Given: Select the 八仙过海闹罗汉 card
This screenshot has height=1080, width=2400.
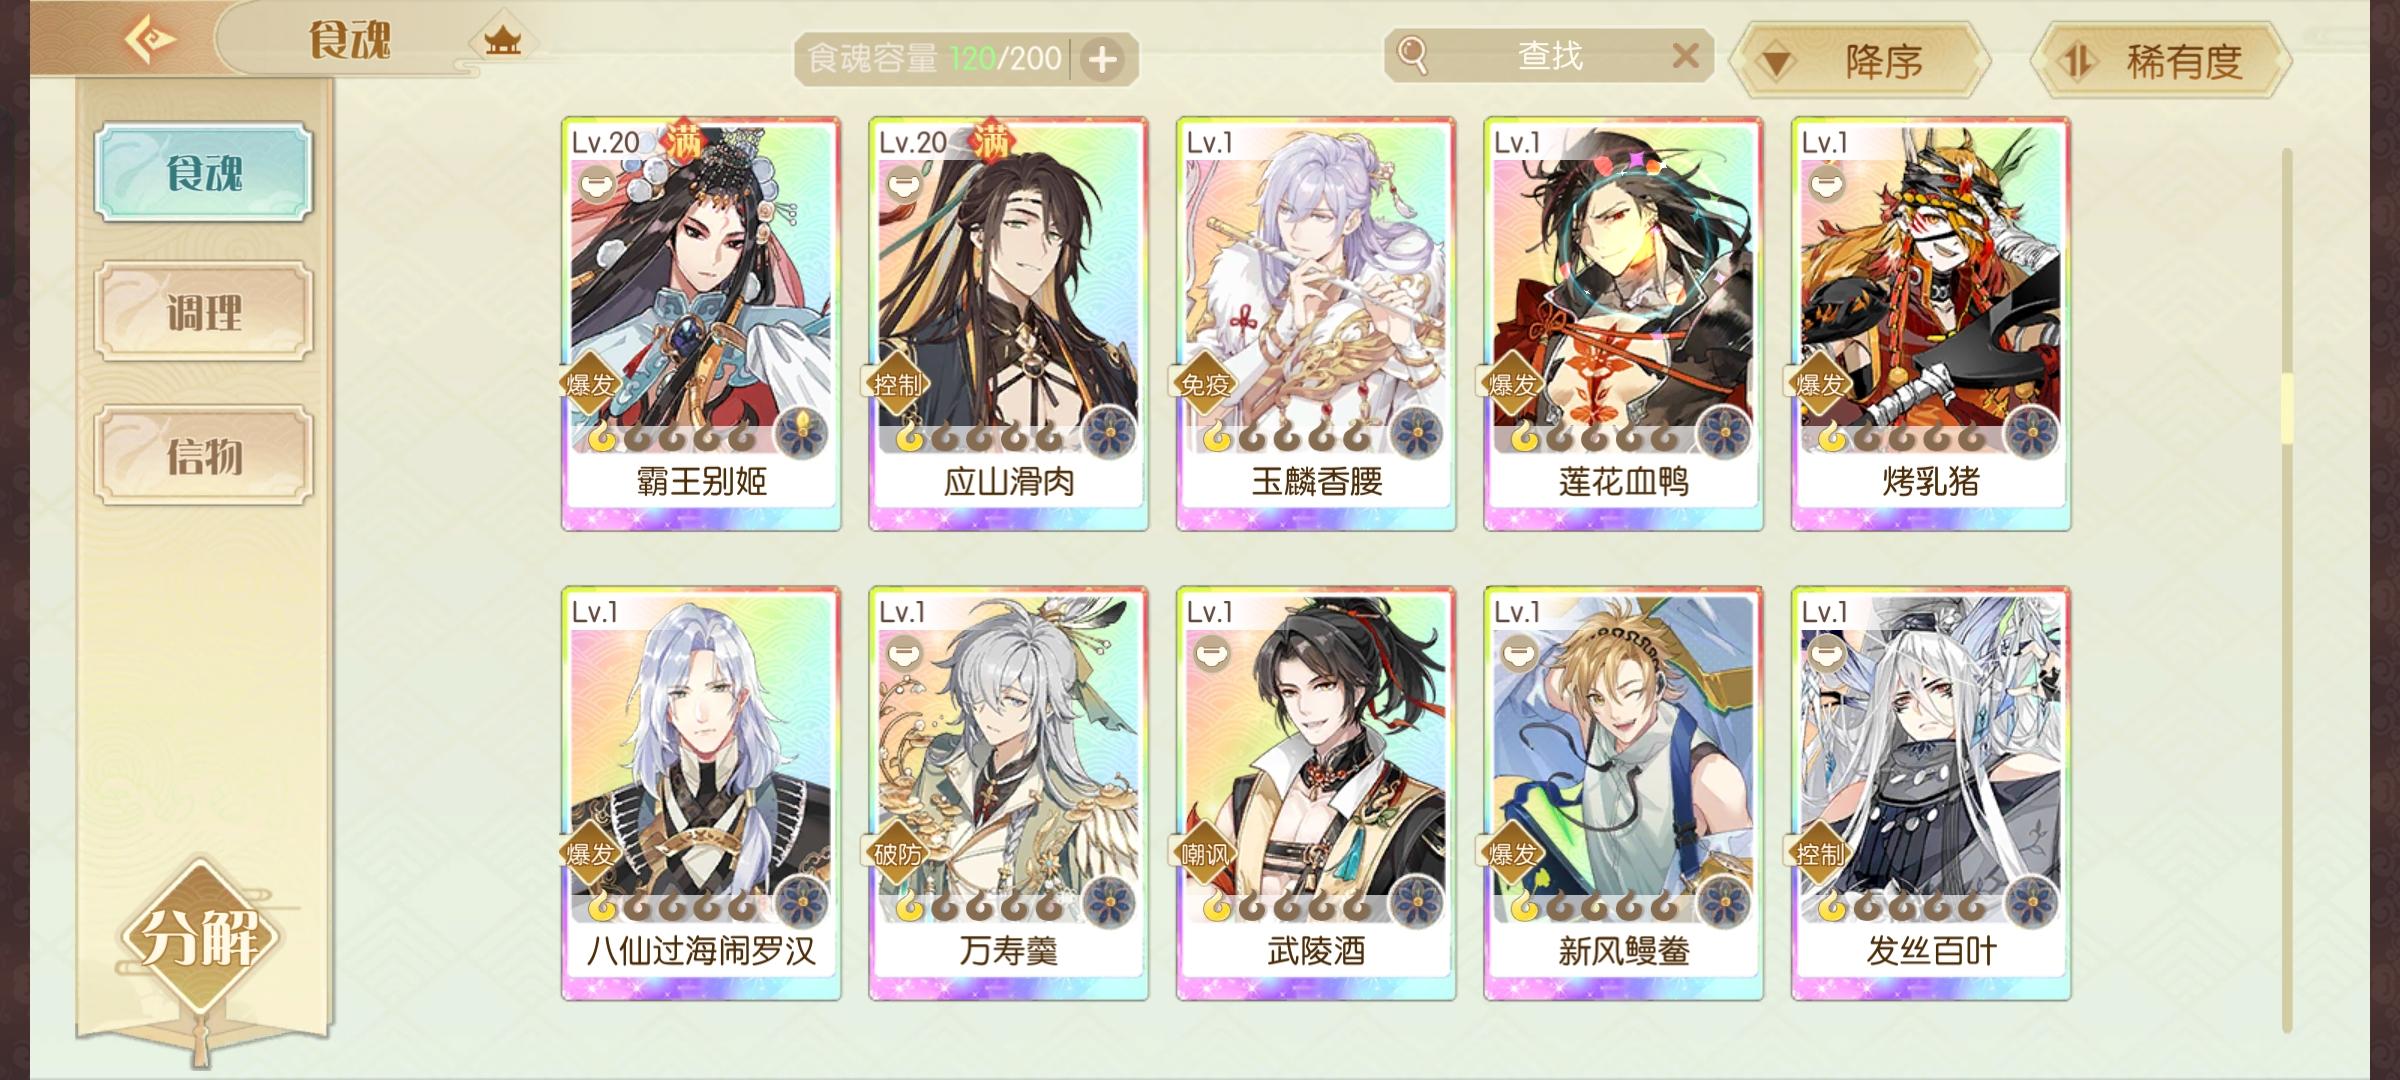Looking at the screenshot, I should point(701,793).
